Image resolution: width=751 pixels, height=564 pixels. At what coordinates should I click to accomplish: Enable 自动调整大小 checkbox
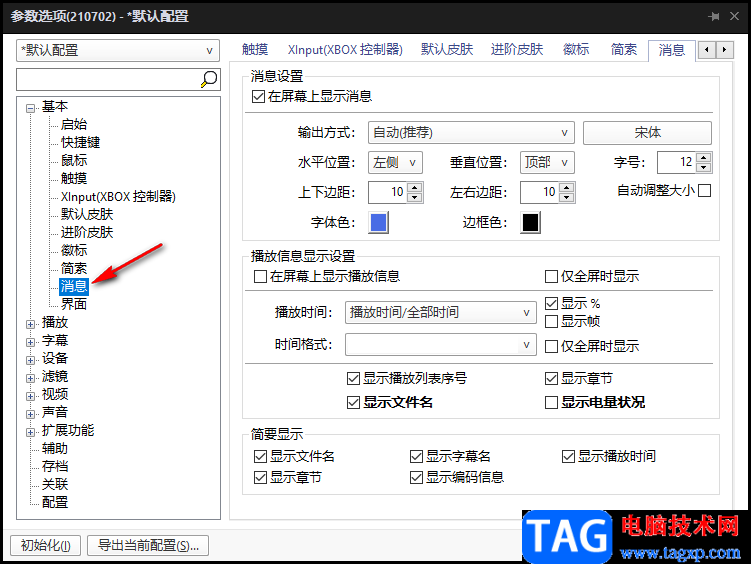(x=704, y=191)
